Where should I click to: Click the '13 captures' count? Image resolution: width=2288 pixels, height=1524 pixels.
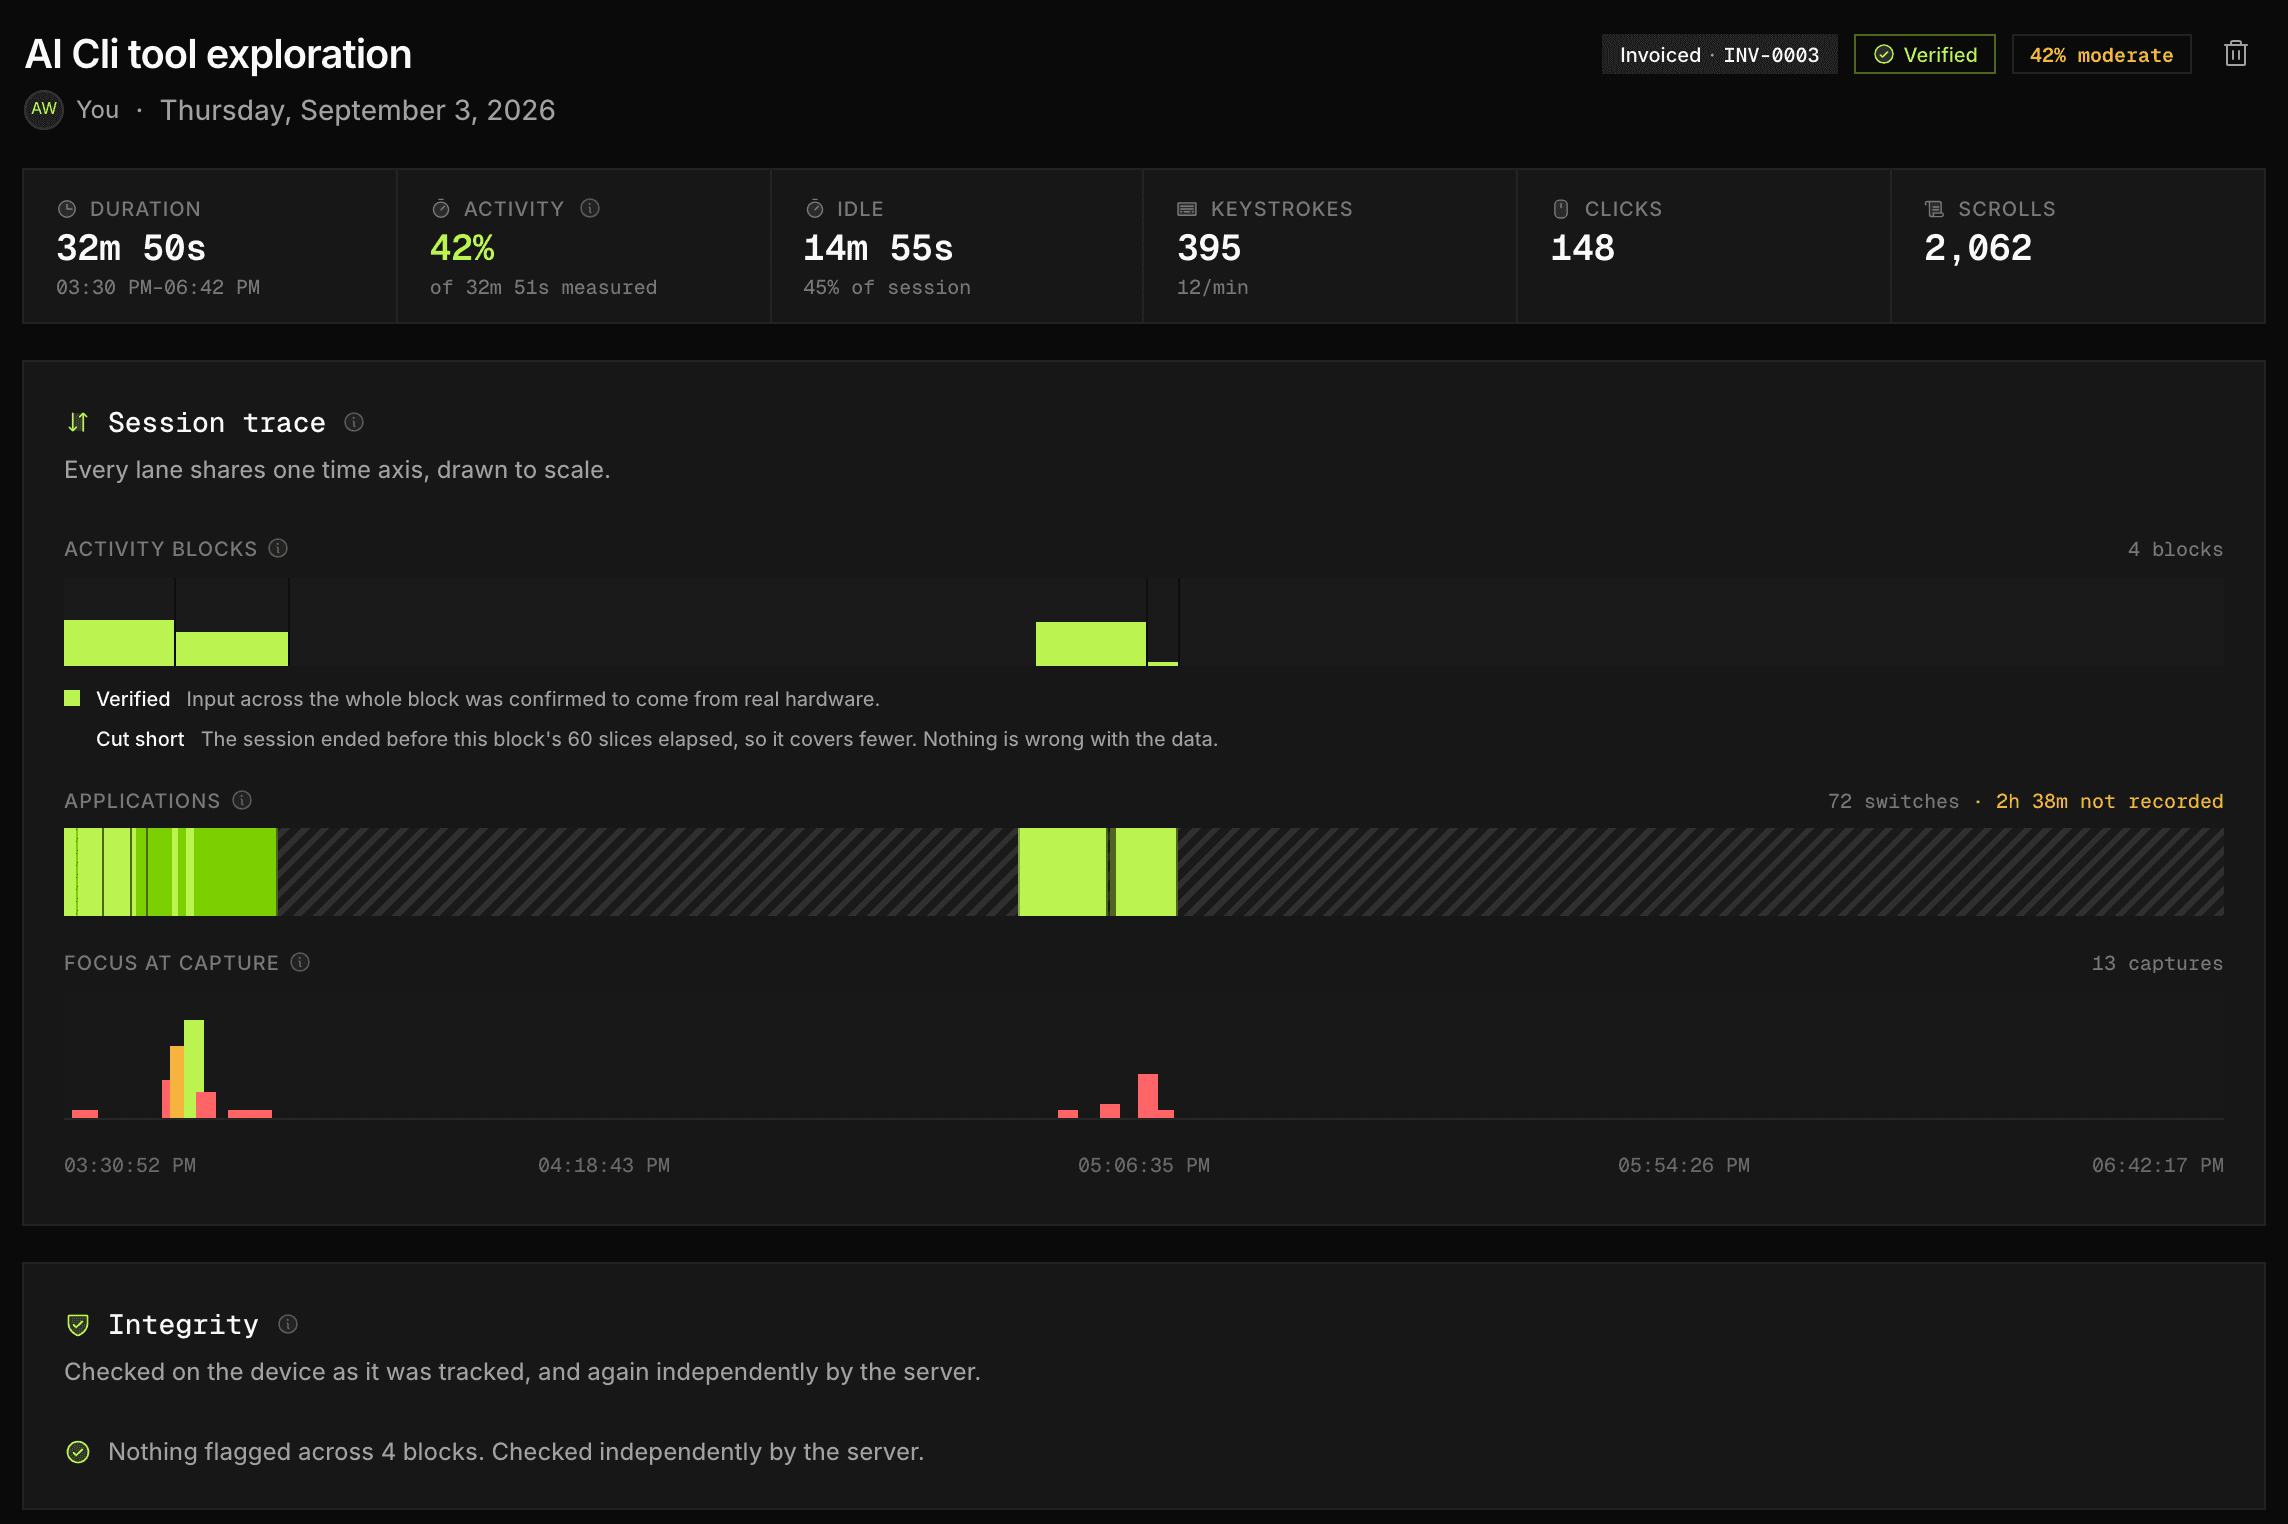coord(2157,963)
